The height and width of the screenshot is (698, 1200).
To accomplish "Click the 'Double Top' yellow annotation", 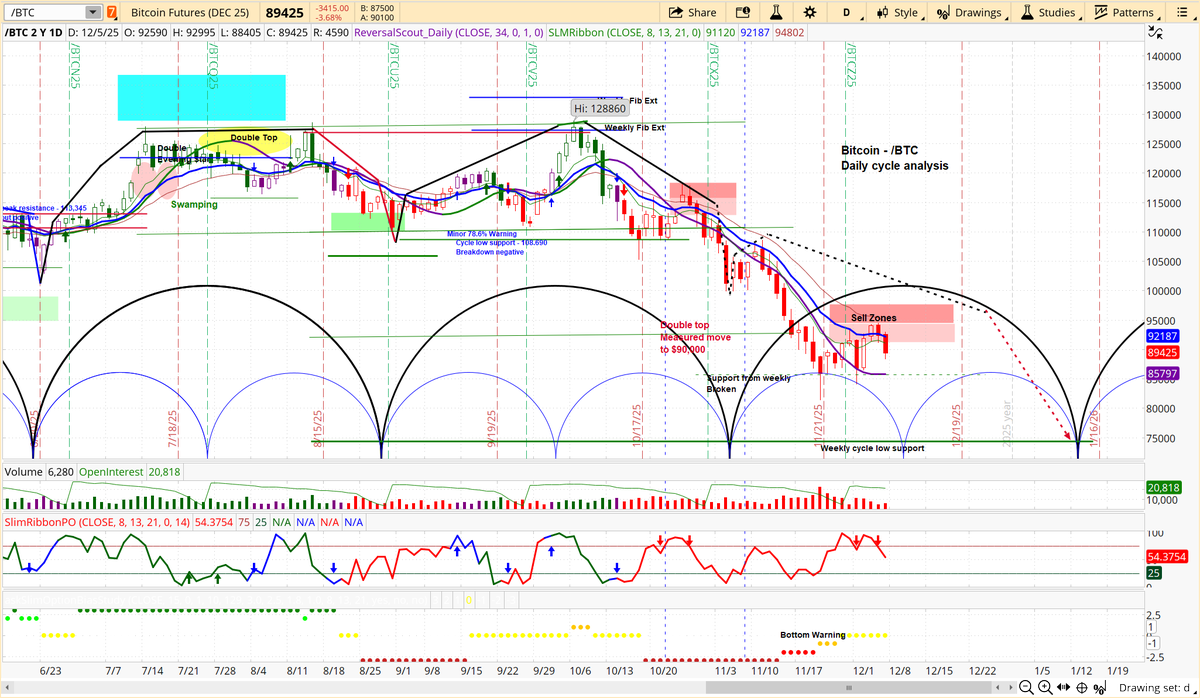I will click(x=253, y=138).
